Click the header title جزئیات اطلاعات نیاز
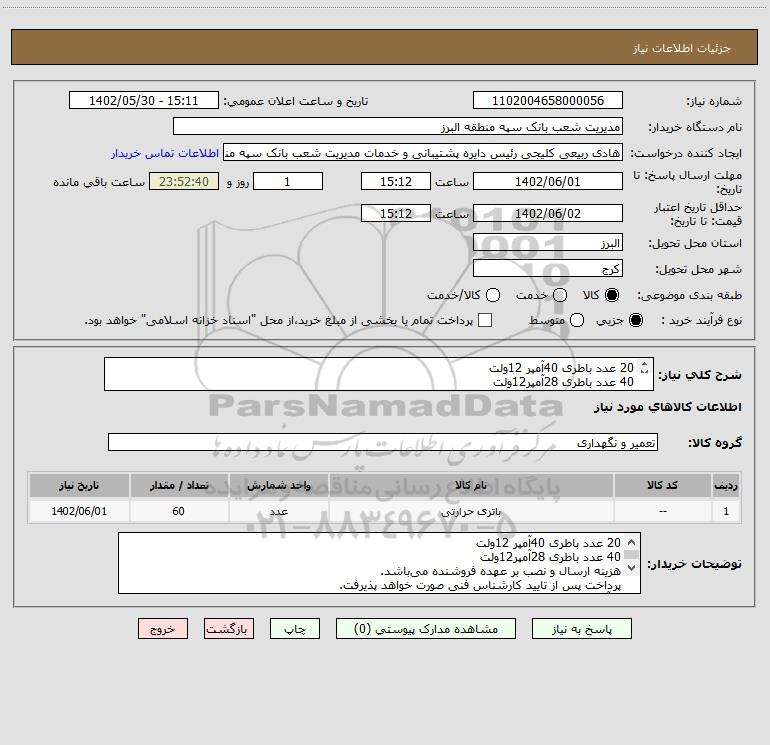770x745 pixels. coord(681,48)
